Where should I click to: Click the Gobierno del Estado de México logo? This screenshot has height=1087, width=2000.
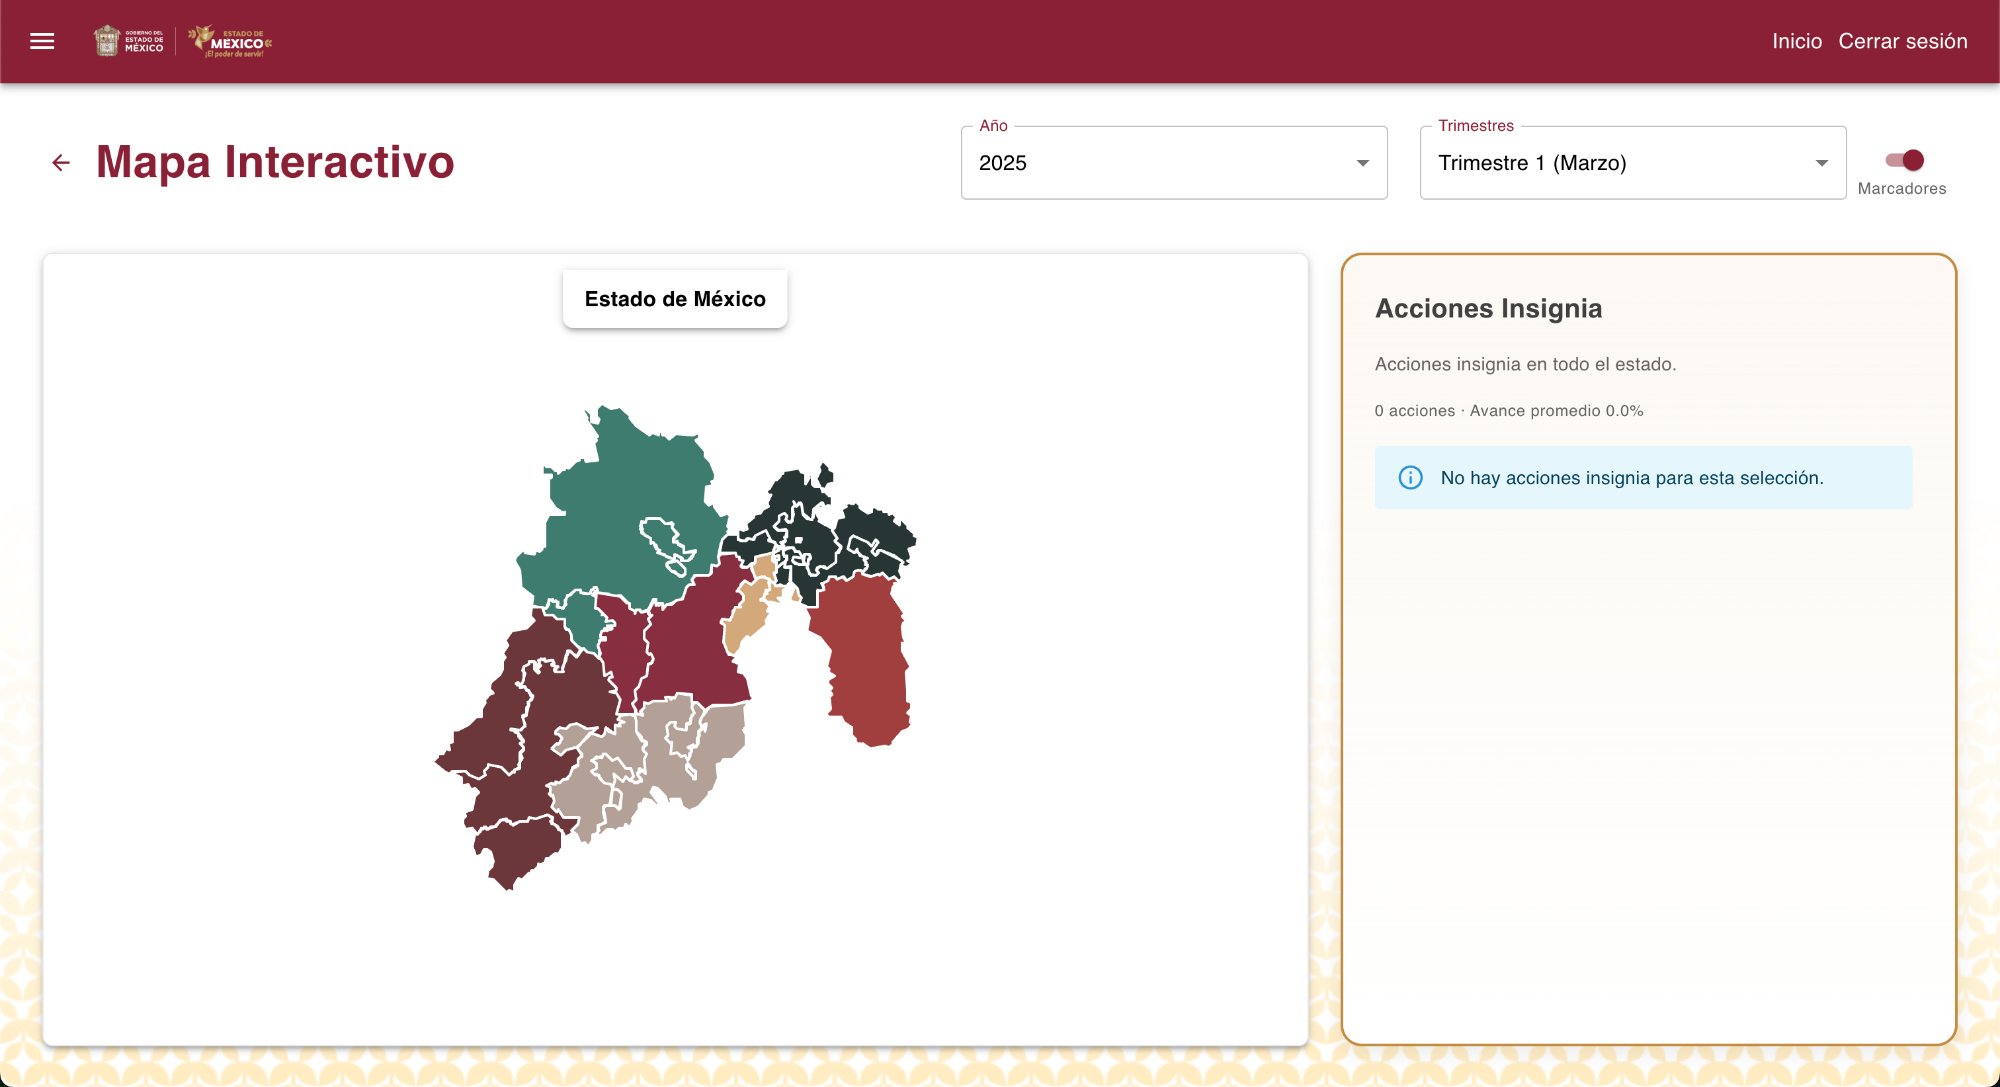[x=129, y=41]
